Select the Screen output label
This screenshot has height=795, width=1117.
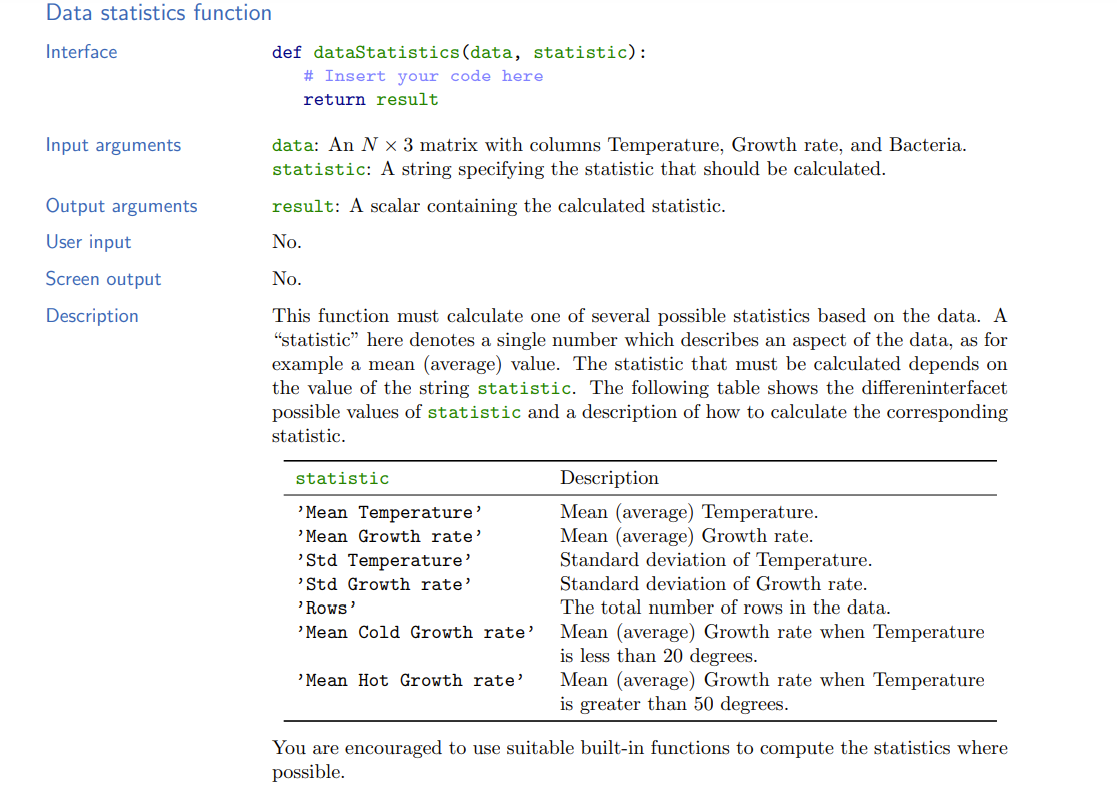click(x=101, y=278)
